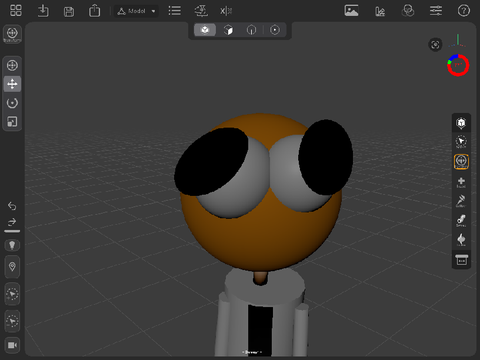Select the flame-shaped tool in right toolbar
Viewport: 480px width, 360px height.
coord(461,239)
